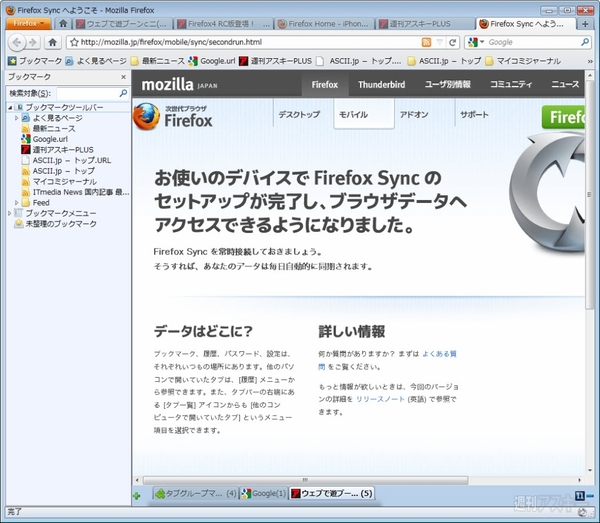Click the RSS feed icon in address bar

coord(426,42)
